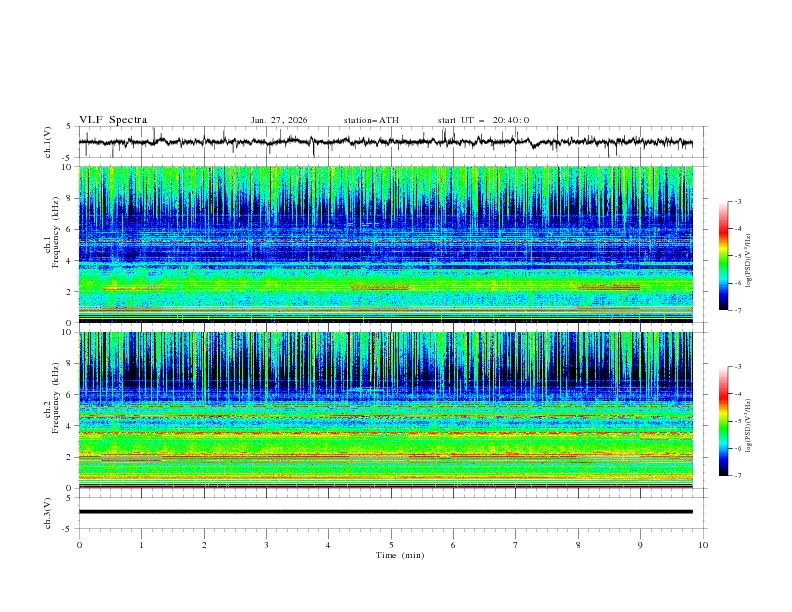Click the ch.1 spectrogram panel

(x=385, y=244)
